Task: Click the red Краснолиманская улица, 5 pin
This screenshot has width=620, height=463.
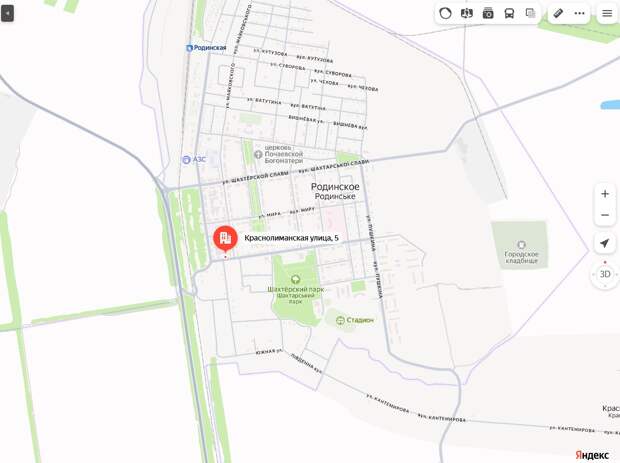Action: click(225, 238)
